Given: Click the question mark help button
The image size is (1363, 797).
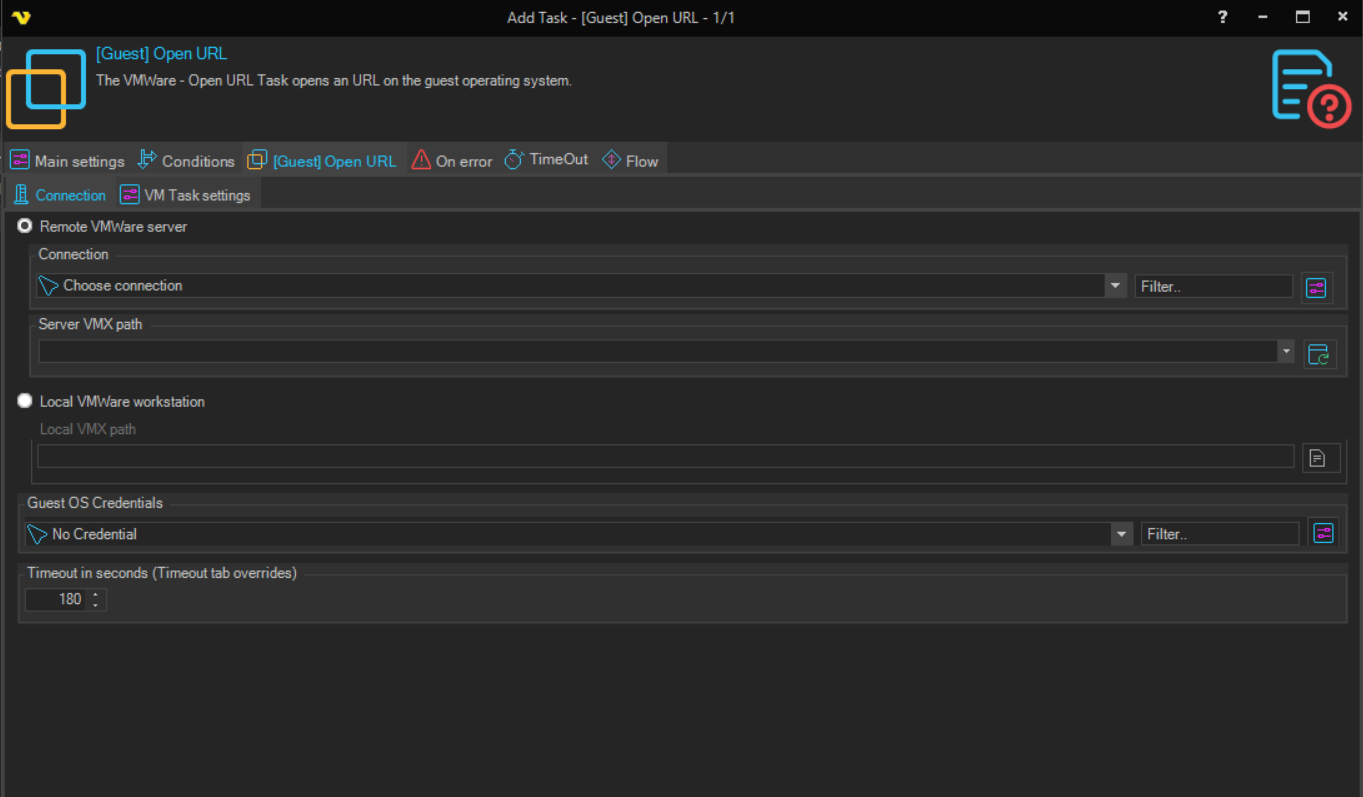Looking at the screenshot, I should [x=1223, y=17].
